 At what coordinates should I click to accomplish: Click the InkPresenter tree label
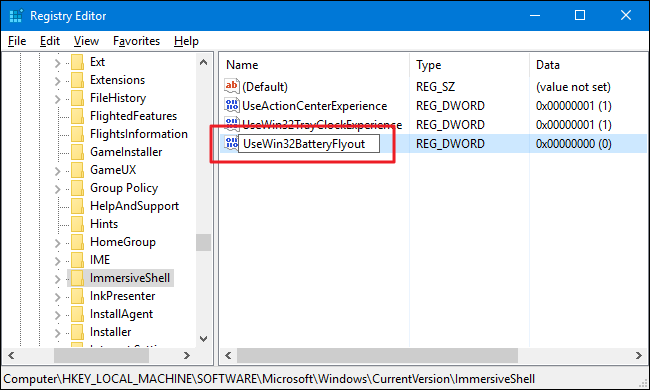pyautogui.click(x=122, y=296)
